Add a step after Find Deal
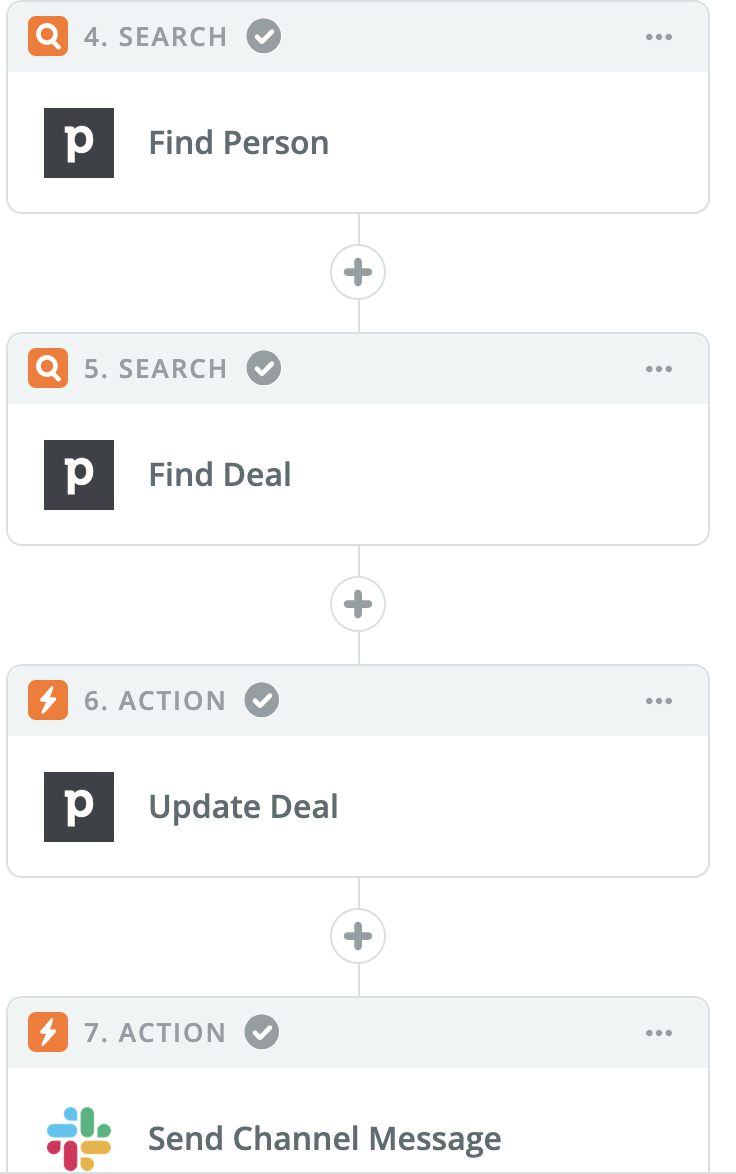The width and height of the screenshot is (736, 1174). [358, 603]
